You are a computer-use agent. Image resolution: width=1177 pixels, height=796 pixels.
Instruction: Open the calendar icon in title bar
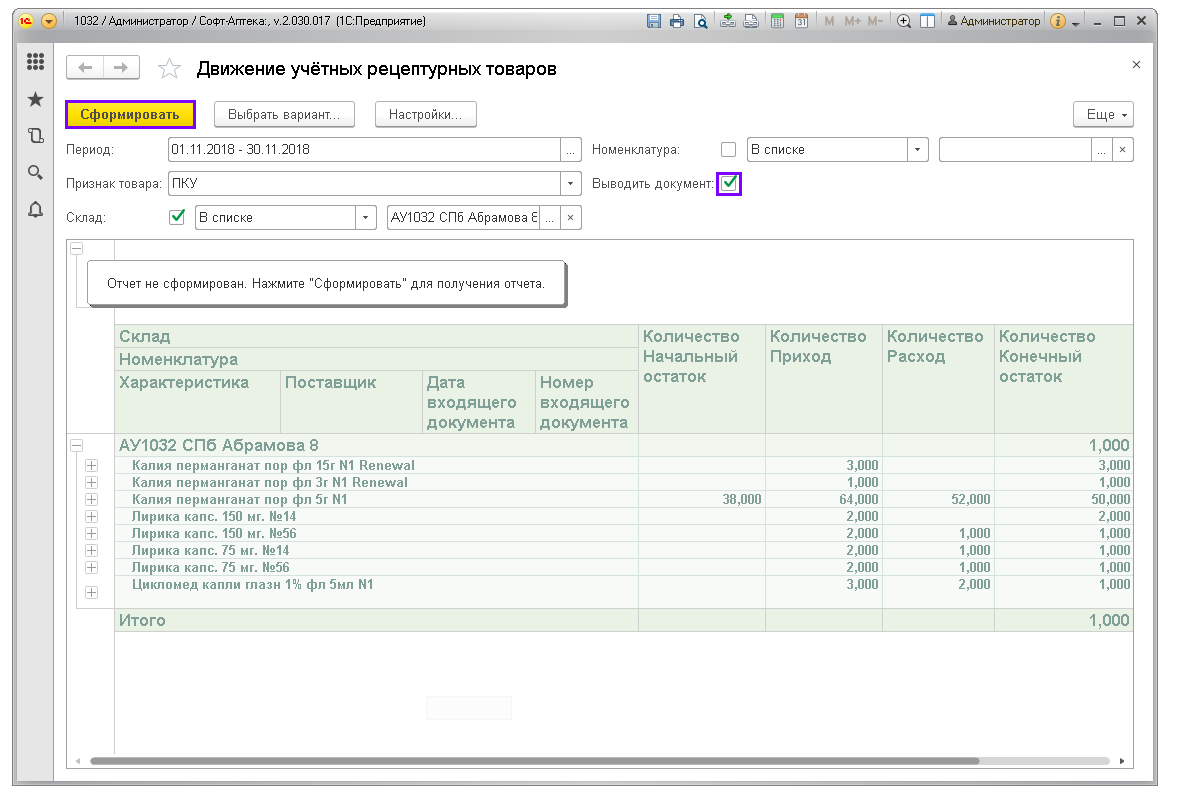pyautogui.click(x=801, y=21)
